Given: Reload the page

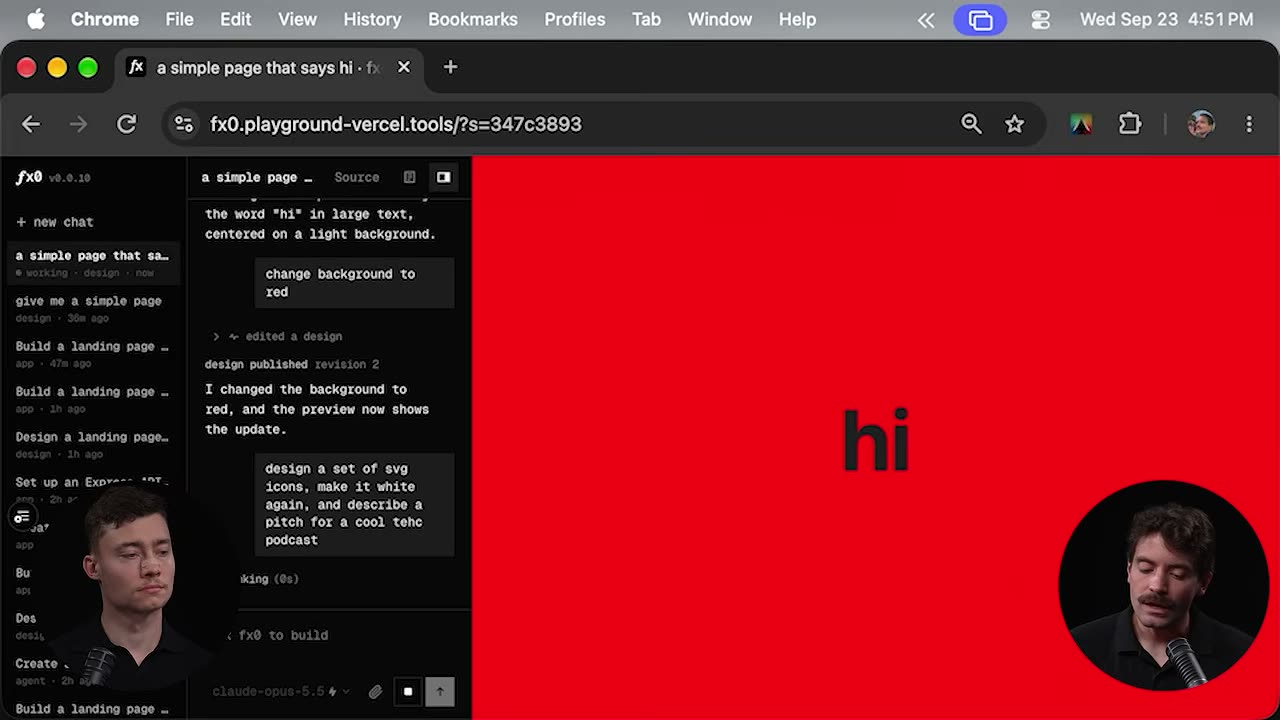Looking at the screenshot, I should click(x=126, y=124).
